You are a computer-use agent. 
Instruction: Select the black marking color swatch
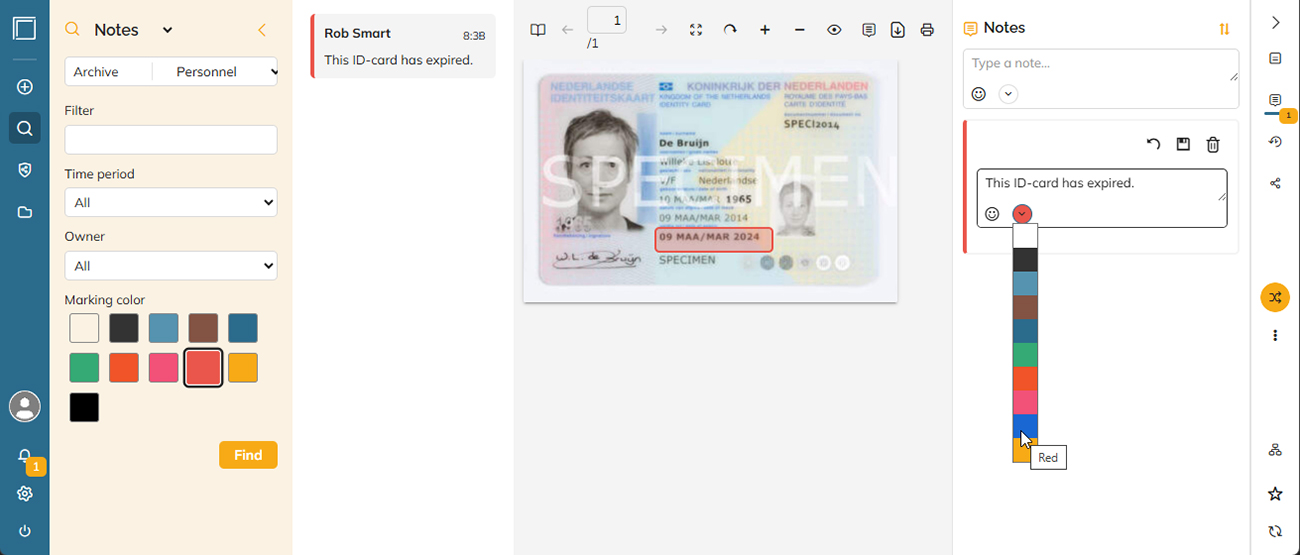(84, 408)
